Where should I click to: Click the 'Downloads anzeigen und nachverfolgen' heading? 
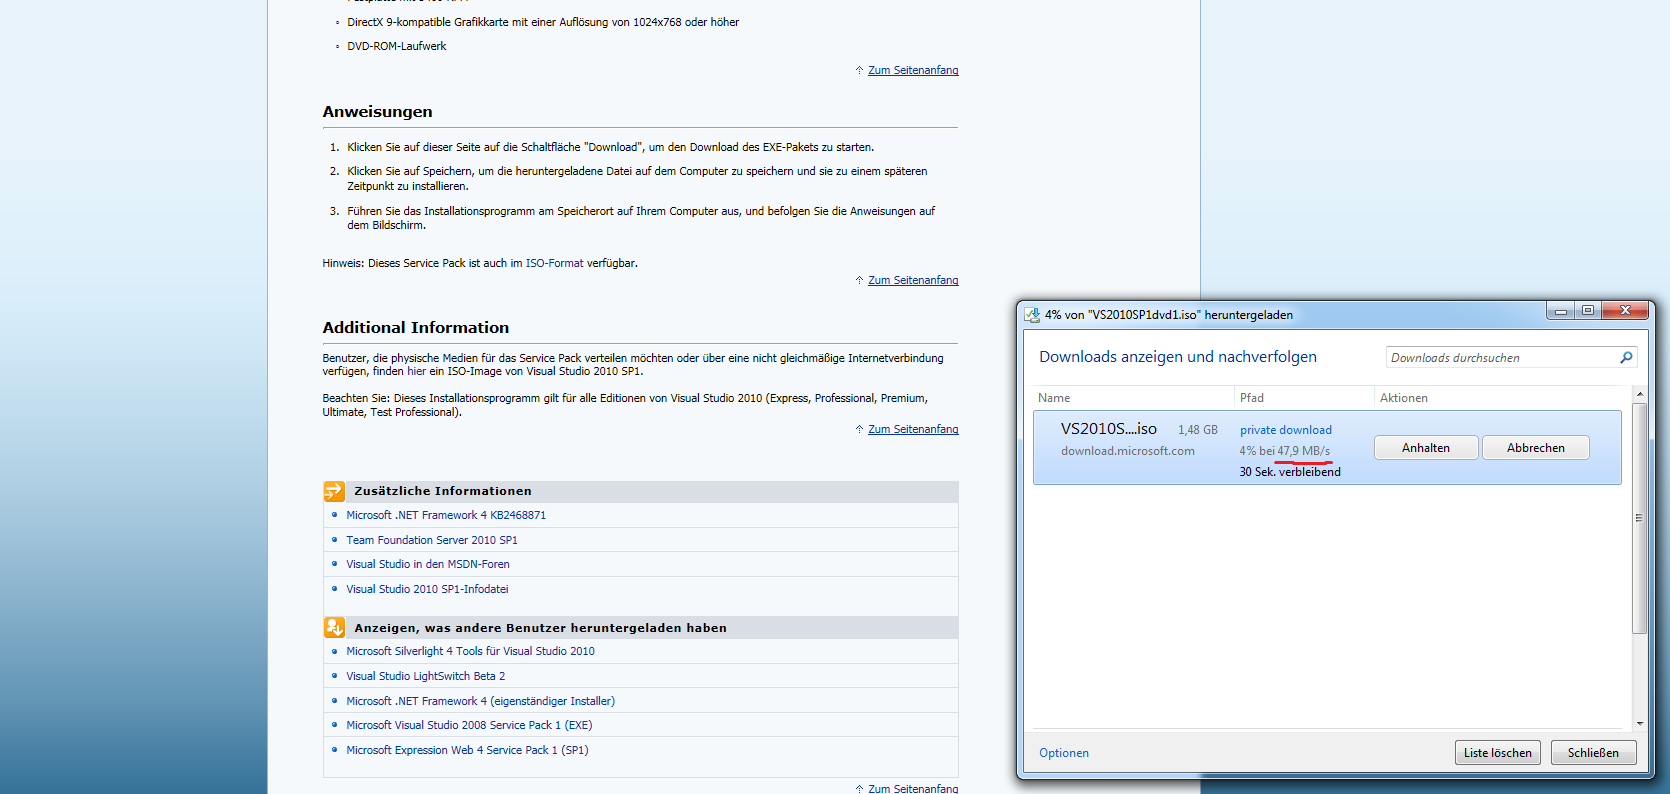1178,357
